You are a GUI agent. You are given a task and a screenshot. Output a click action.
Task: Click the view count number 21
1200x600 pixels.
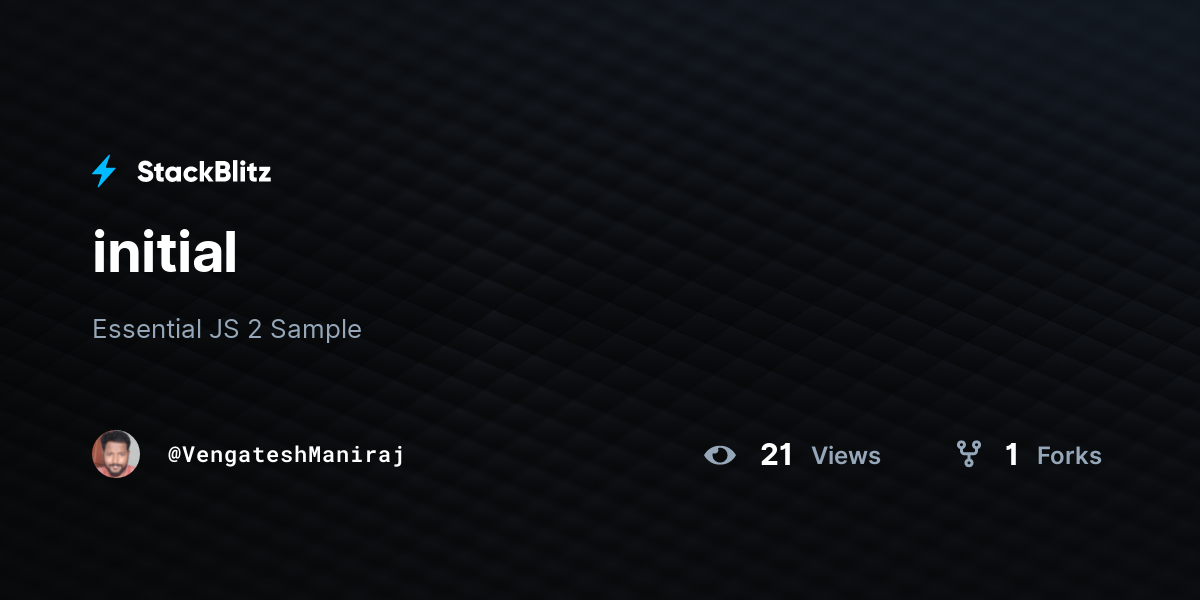[x=777, y=455]
